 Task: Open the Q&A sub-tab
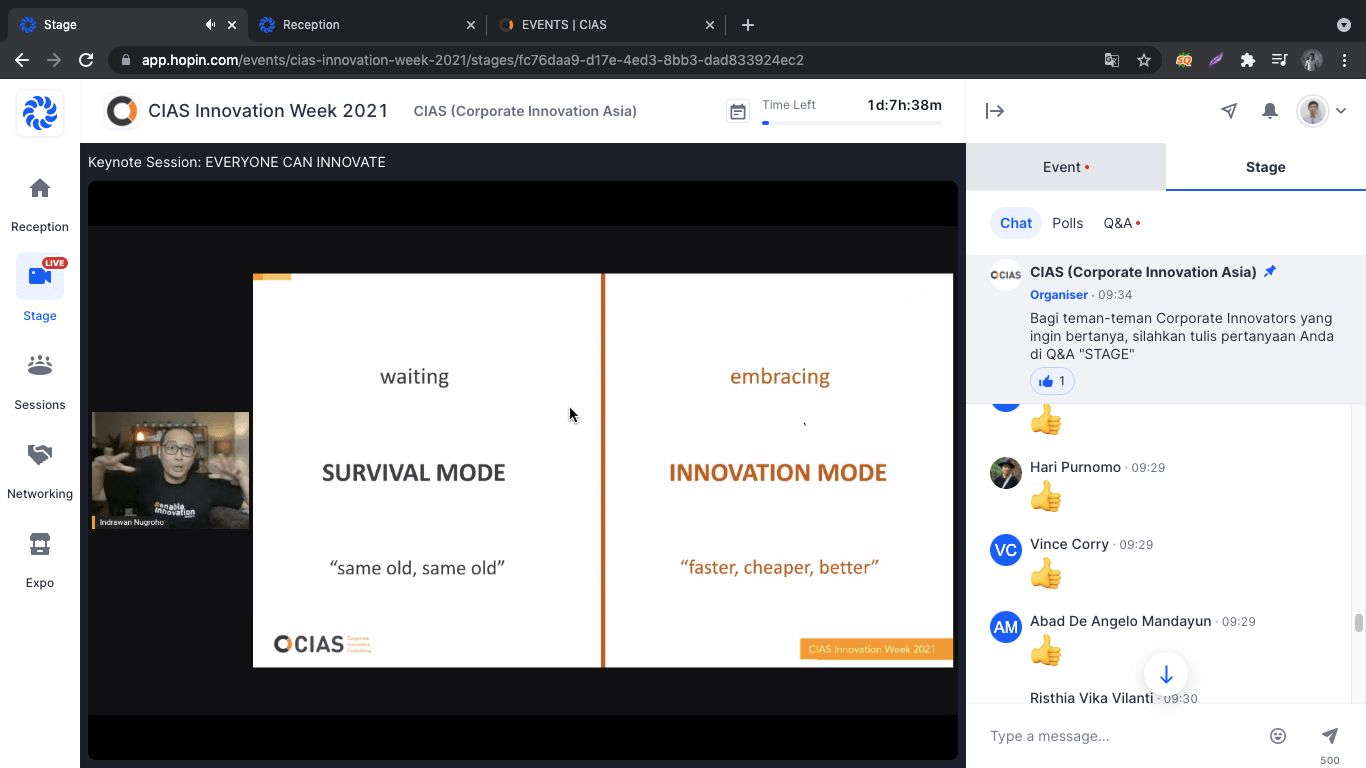point(1121,223)
